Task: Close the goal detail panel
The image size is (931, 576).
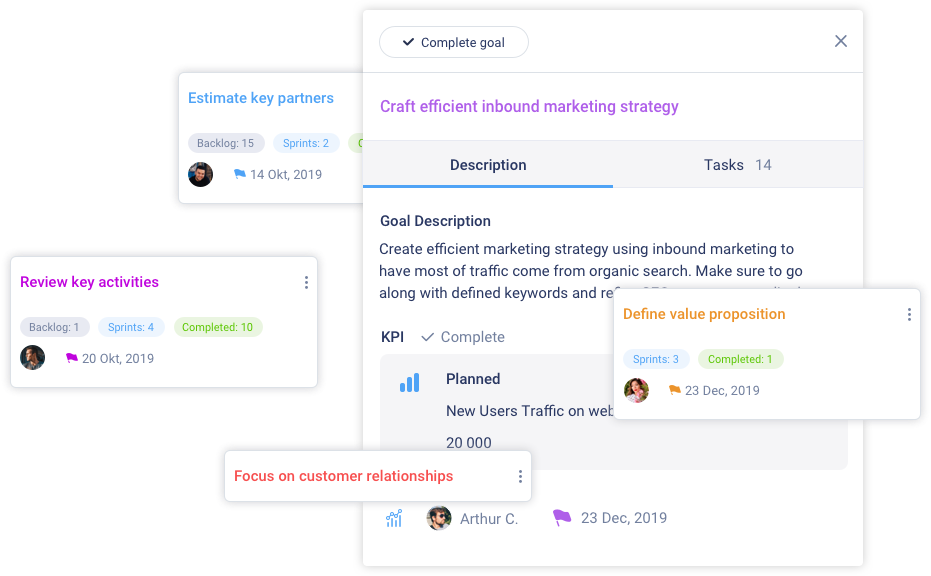Action: click(x=841, y=41)
